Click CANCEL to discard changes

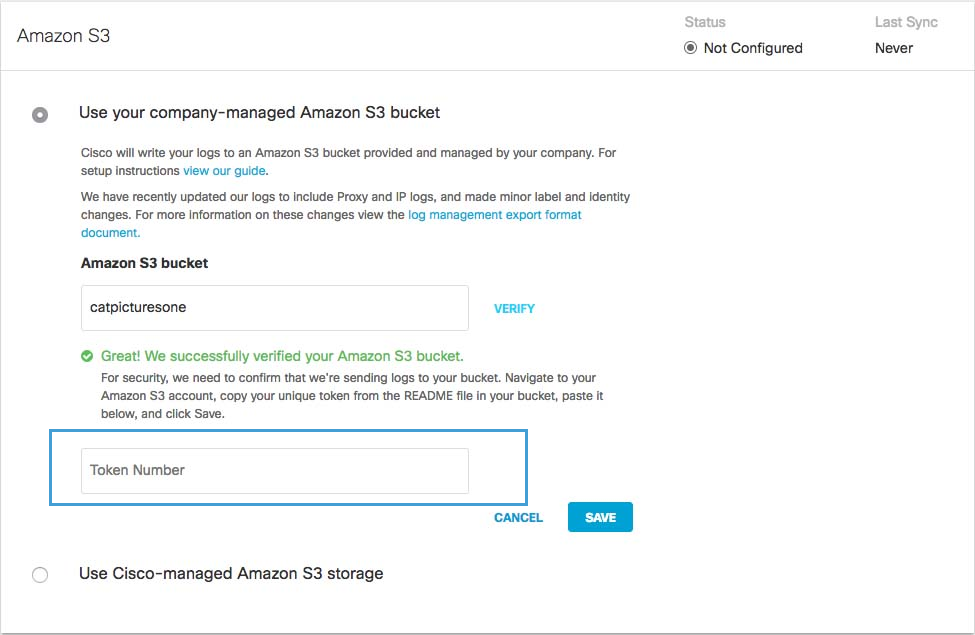[518, 517]
